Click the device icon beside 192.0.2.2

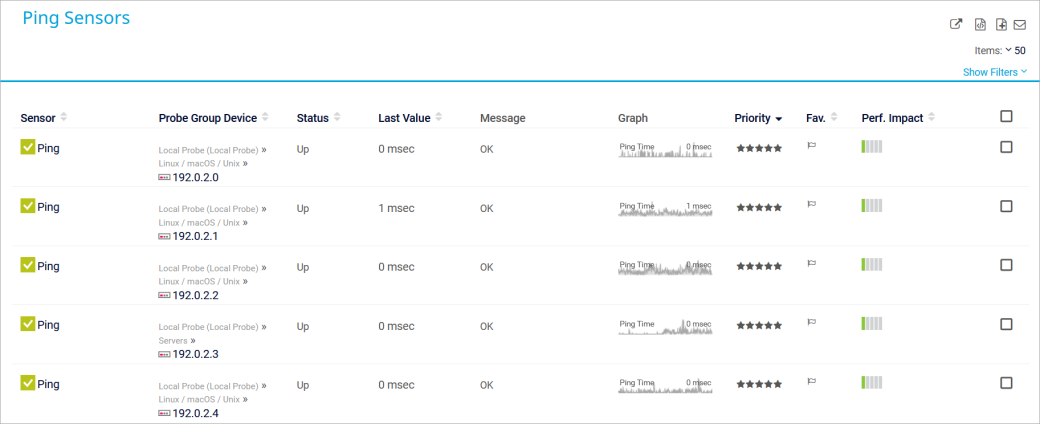pyautogui.click(x=164, y=296)
